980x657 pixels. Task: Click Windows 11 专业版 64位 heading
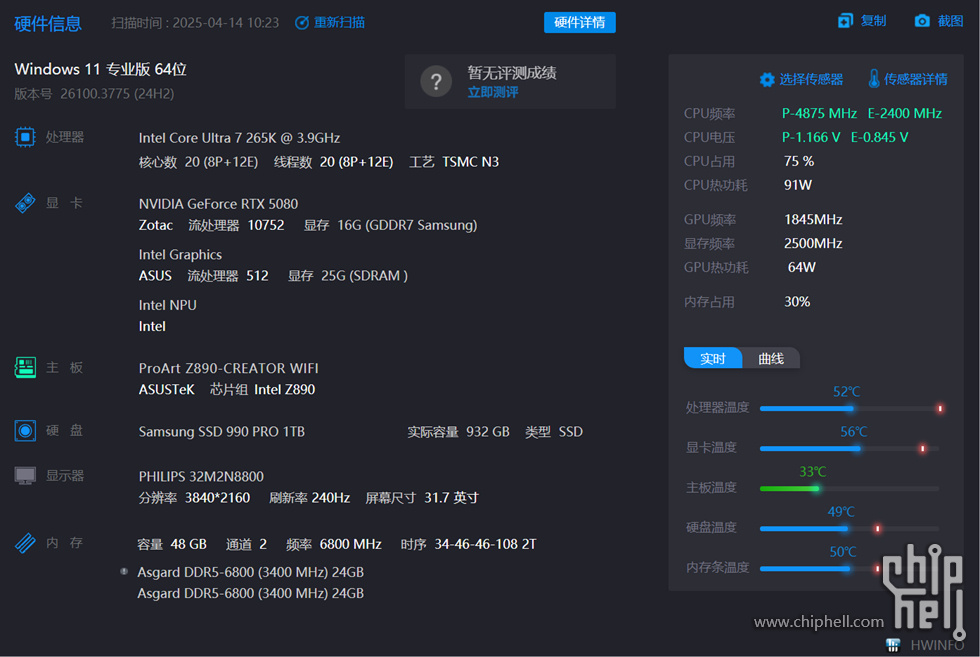click(101, 69)
